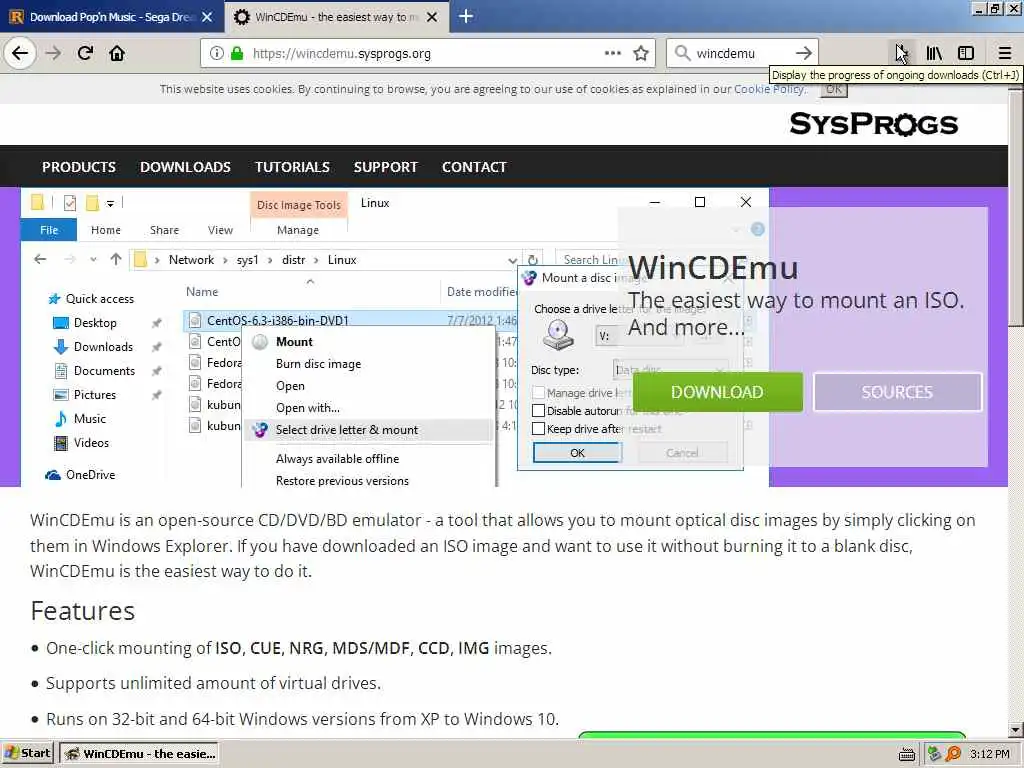Go back with the browser back arrow
1024x768 pixels.
[20, 53]
